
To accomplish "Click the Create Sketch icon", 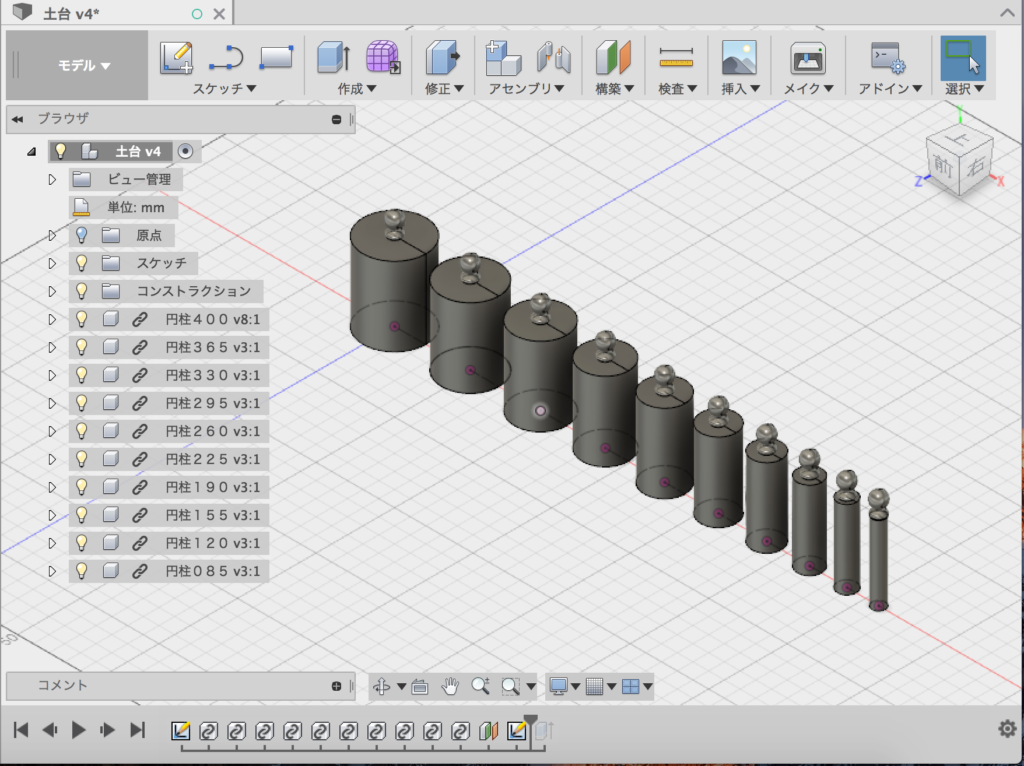I will click(176, 57).
